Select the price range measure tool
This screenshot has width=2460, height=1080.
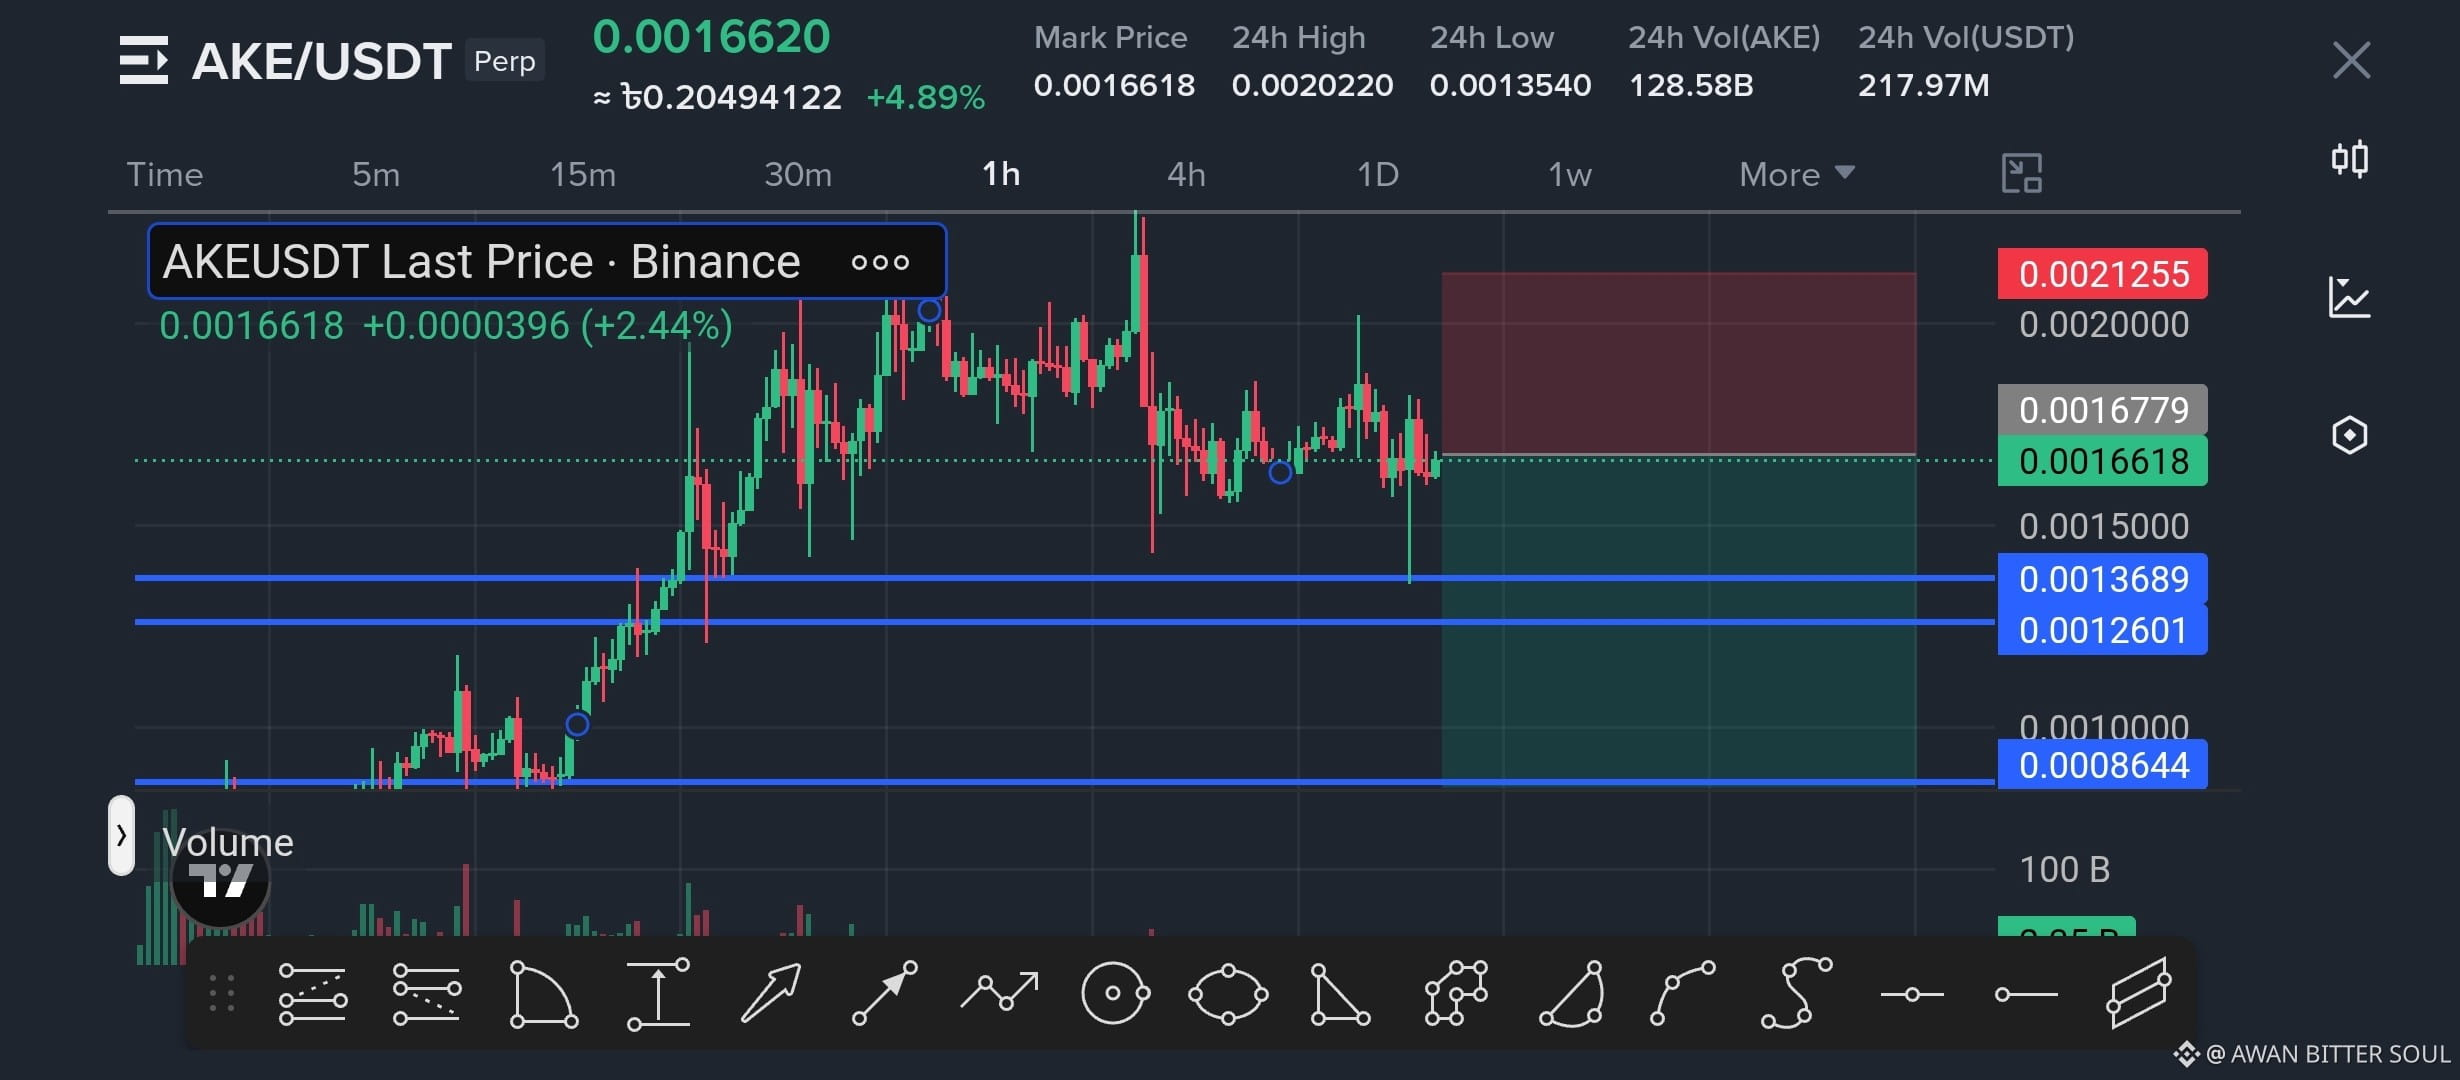pyautogui.click(x=658, y=994)
